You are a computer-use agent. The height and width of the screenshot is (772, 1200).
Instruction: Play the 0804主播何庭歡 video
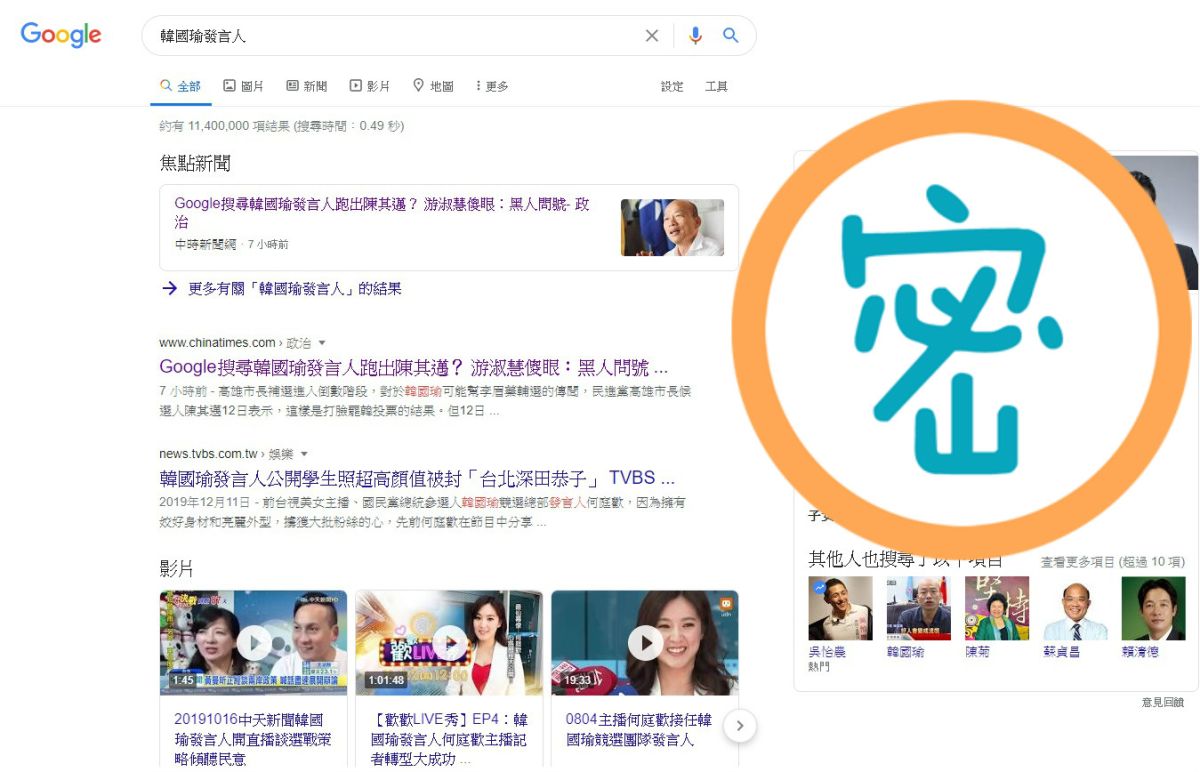click(645, 642)
